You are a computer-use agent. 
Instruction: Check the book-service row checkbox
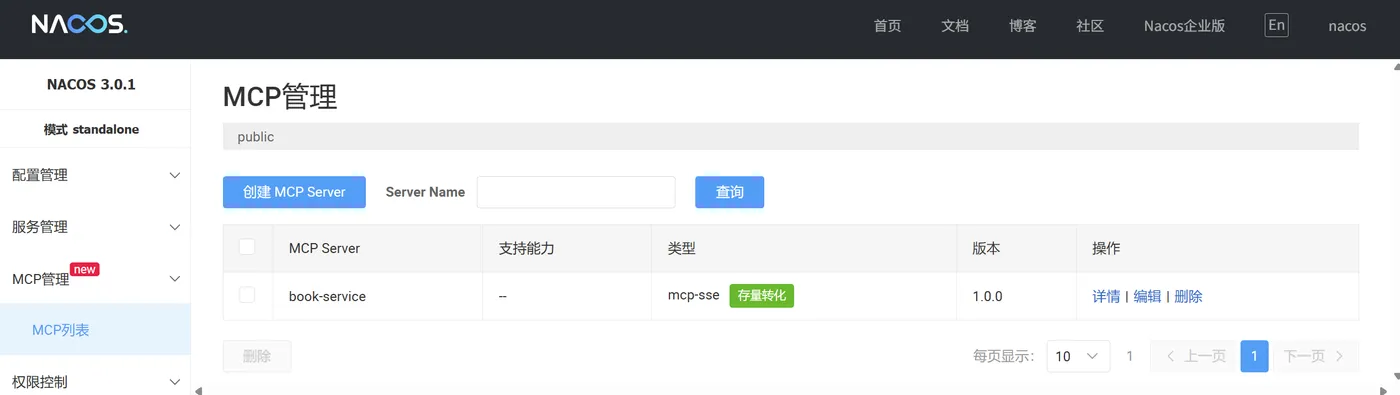click(247, 295)
